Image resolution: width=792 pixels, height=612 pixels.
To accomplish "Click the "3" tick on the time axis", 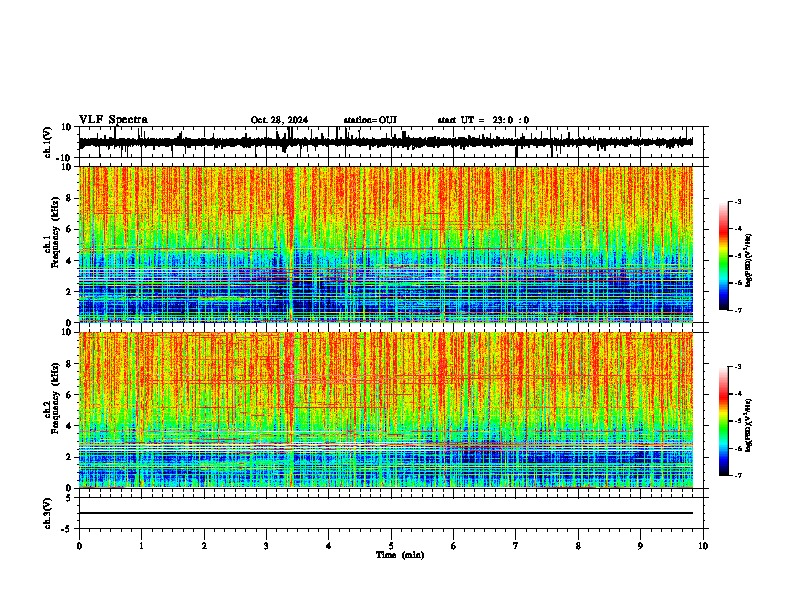I will click(266, 546).
